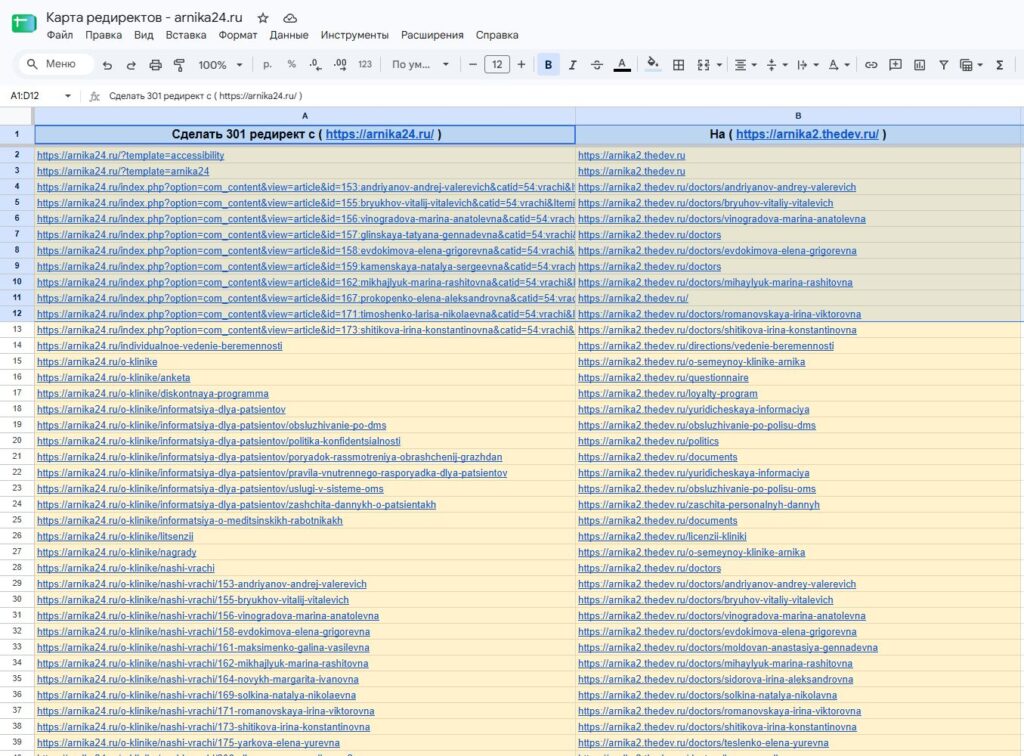Follow the arnika24.ru/o-klinike/anketa link
This screenshot has width=1024, height=756.
(114, 377)
